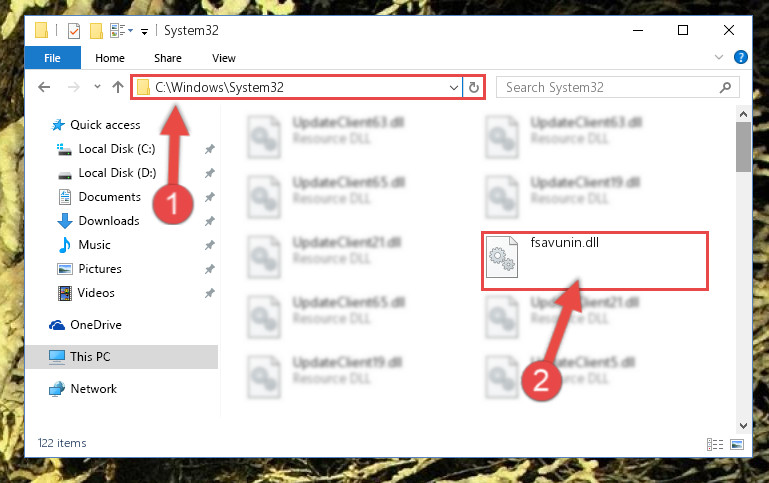Navigate up one folder level

(x=118, y=87)
